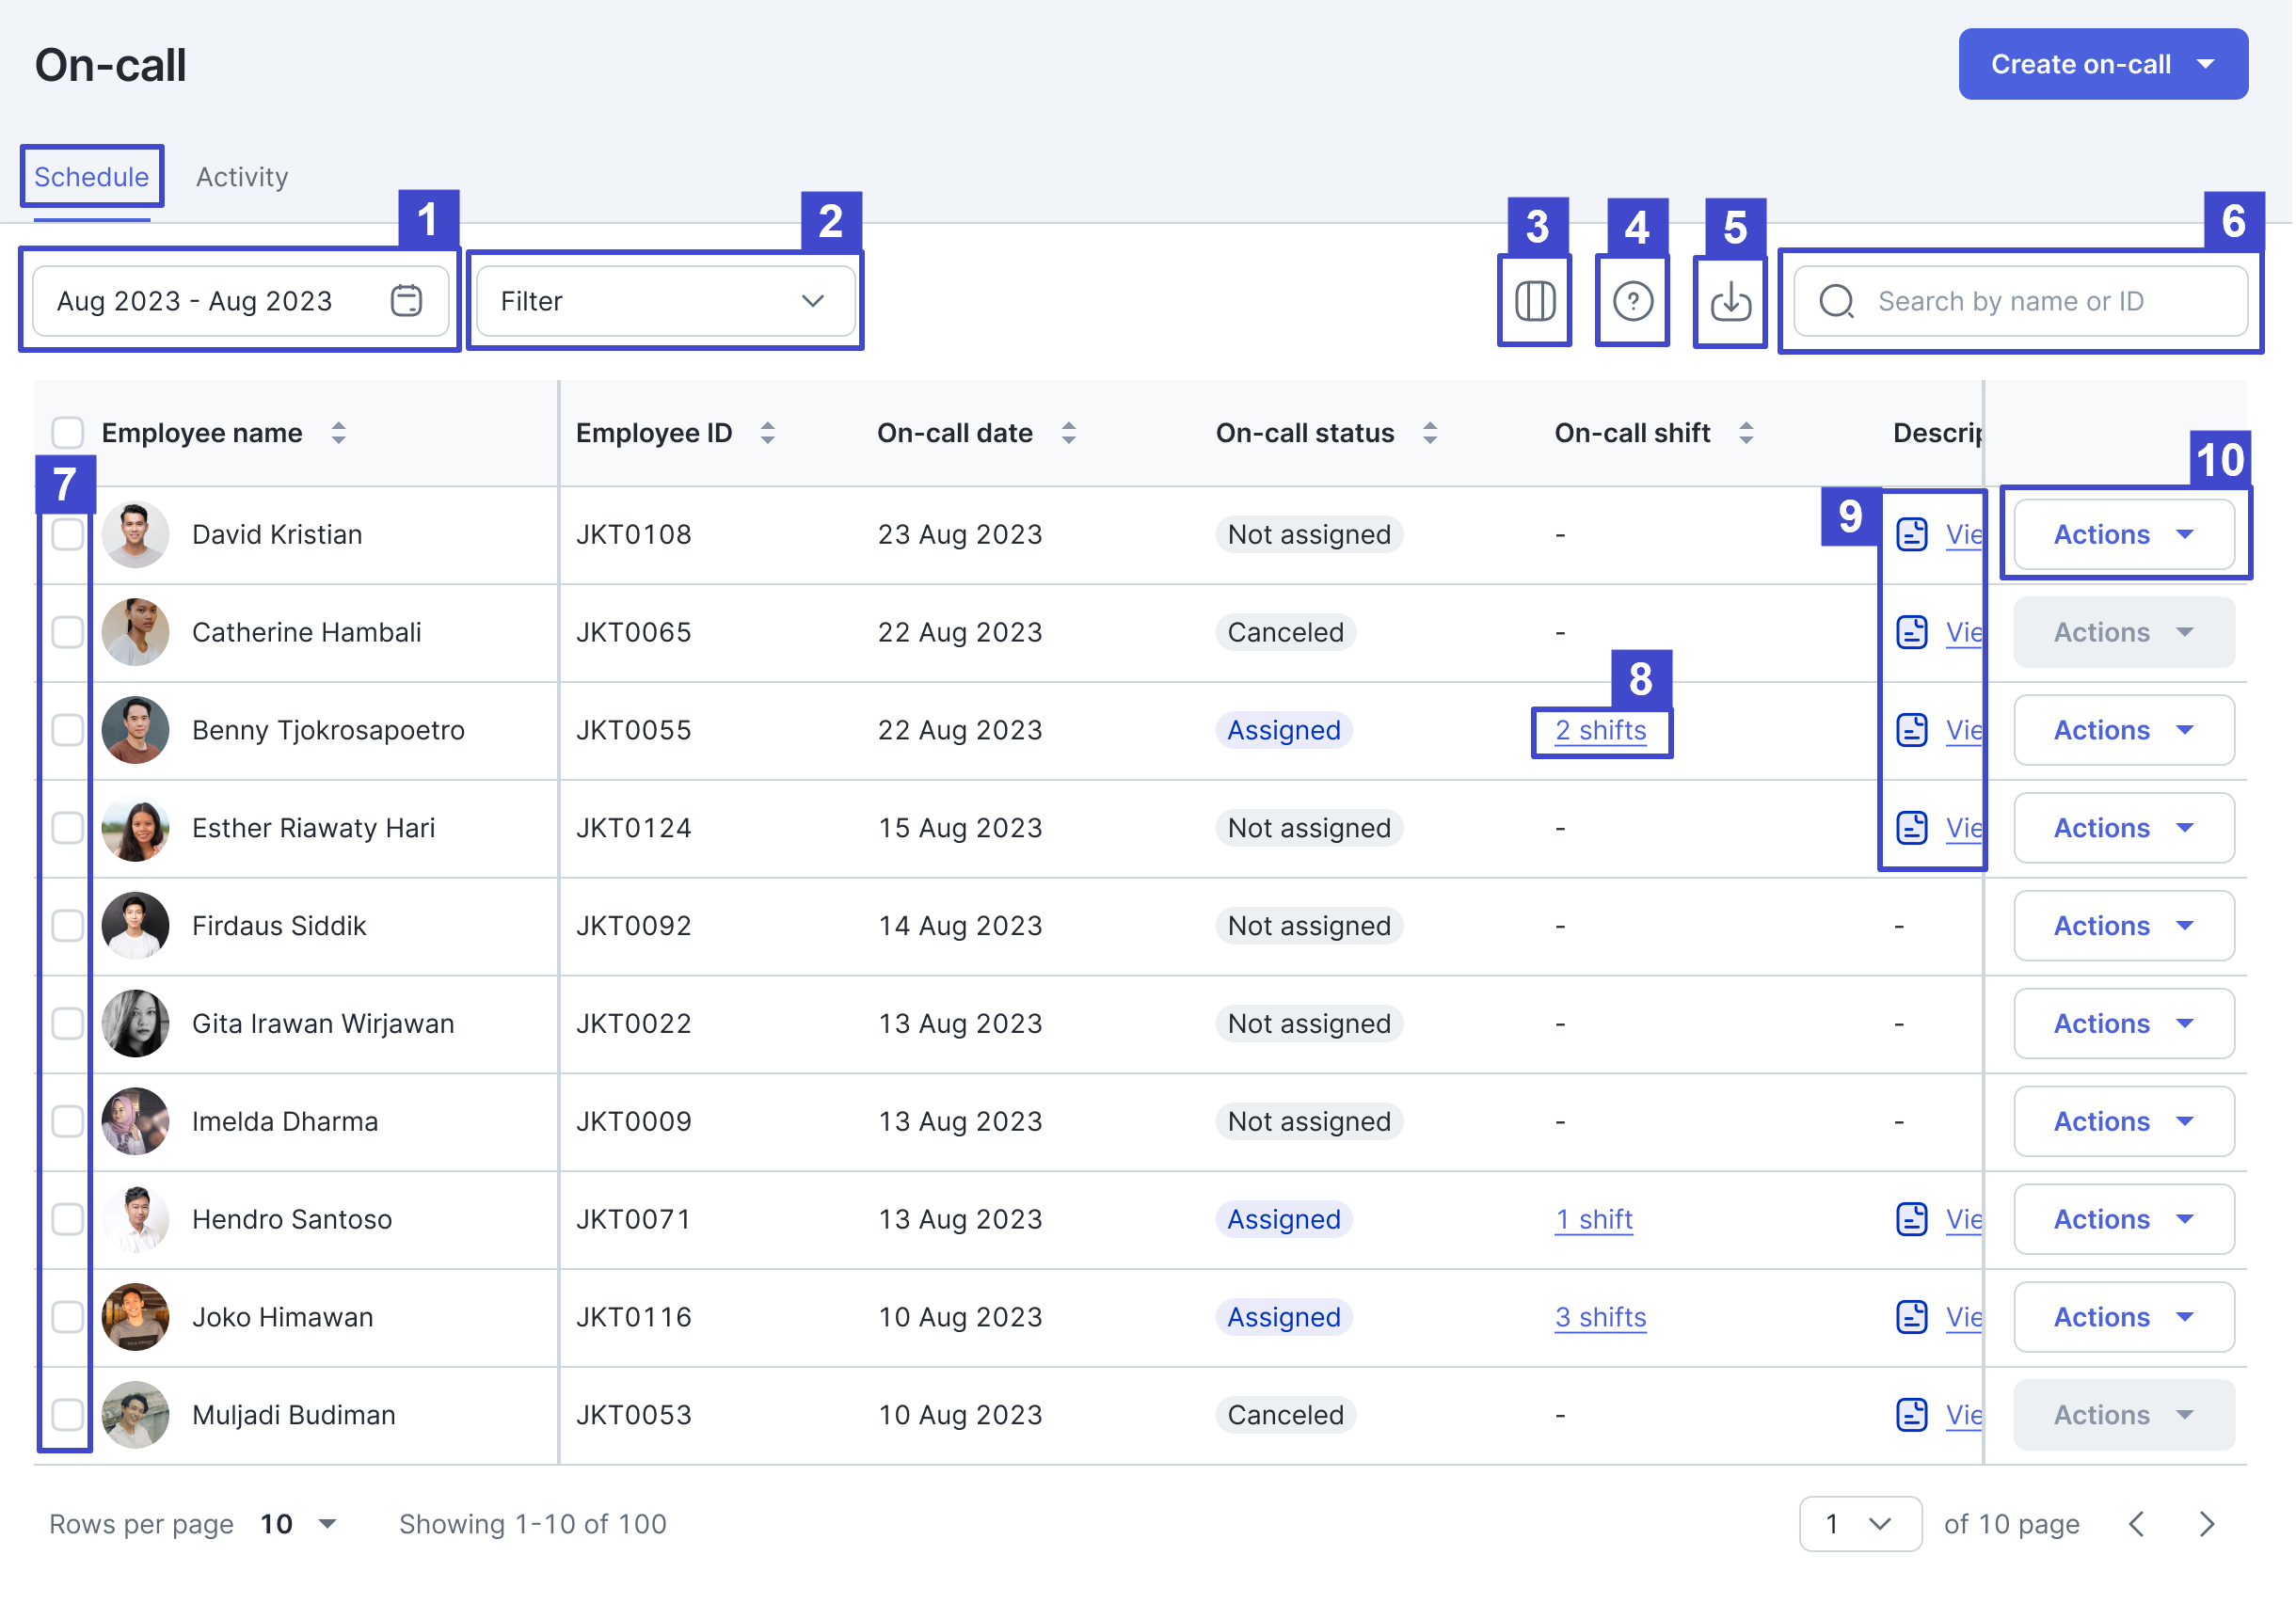The width and height of the screenshot is (2296, 1603).
Task: Select the Schedule tab
Action: [x=91, y=177]
